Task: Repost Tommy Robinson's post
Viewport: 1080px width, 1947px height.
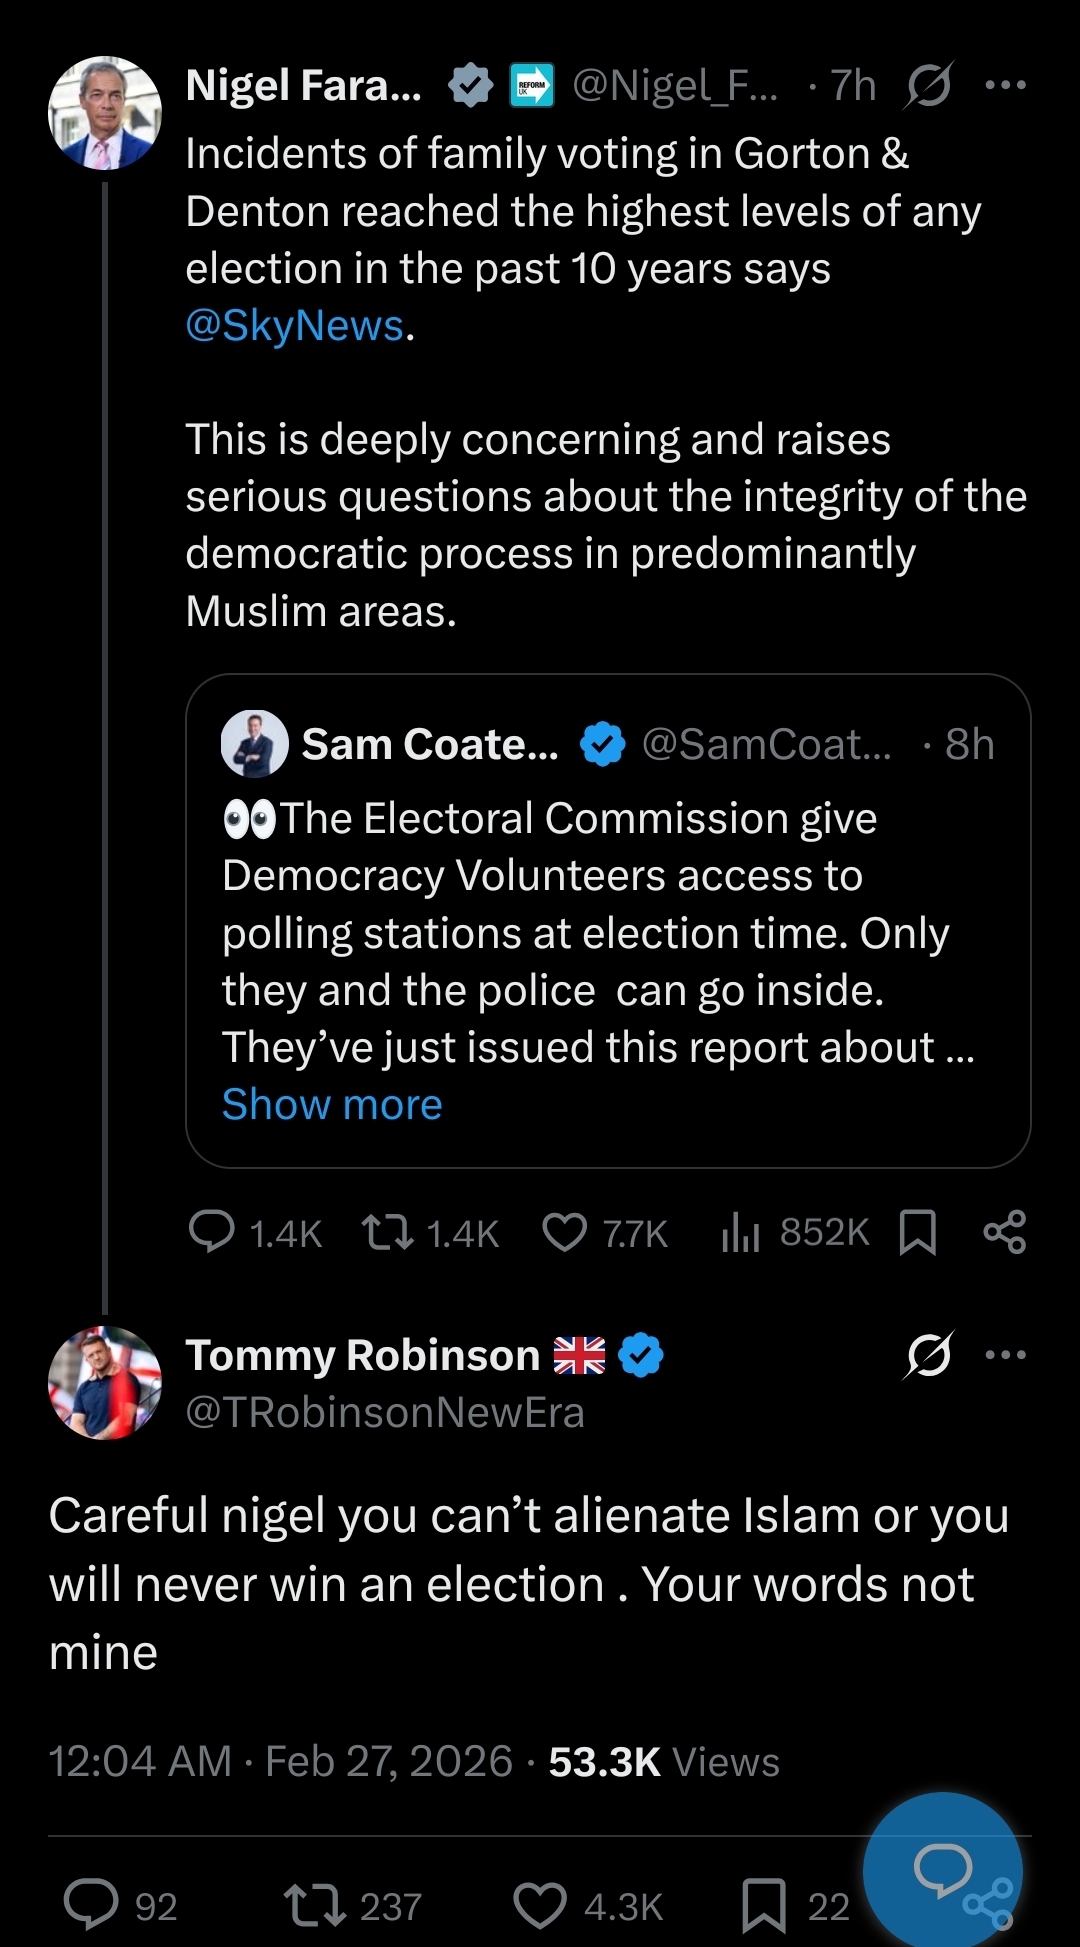Action: tap(314, 1905)
